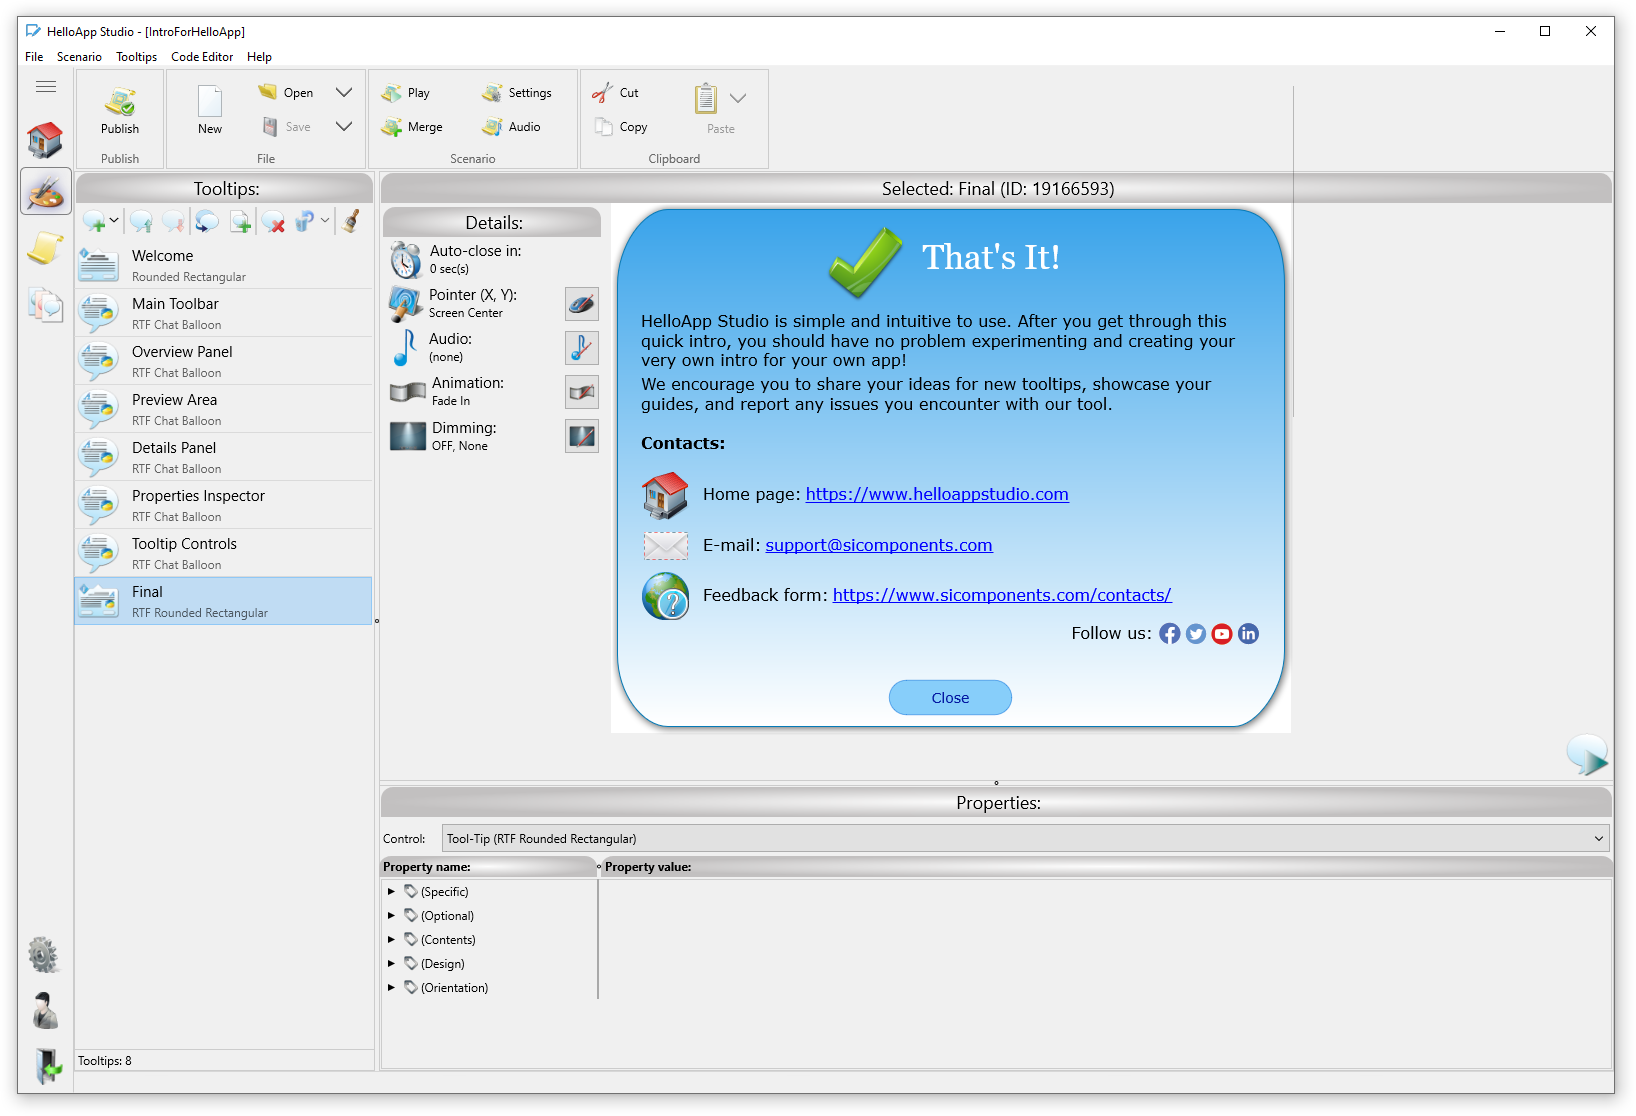This screenshot has height=1116, width=1636.
Task: Select the Welcome tooltip in the list
Action: point(224,265)
